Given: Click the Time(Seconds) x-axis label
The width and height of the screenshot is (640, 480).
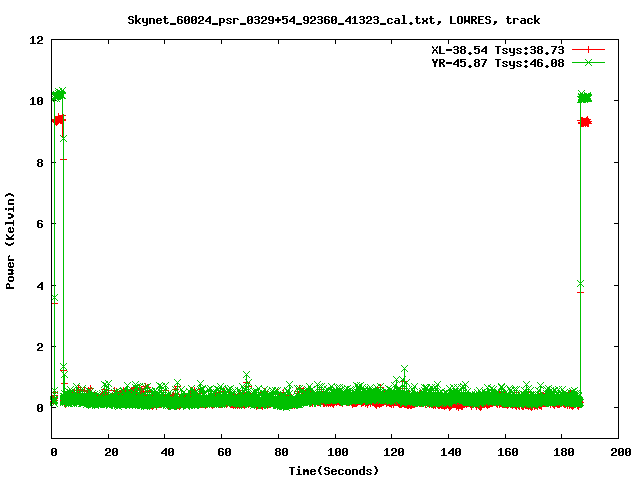Looking at the screenshot, I should [333, 471].
